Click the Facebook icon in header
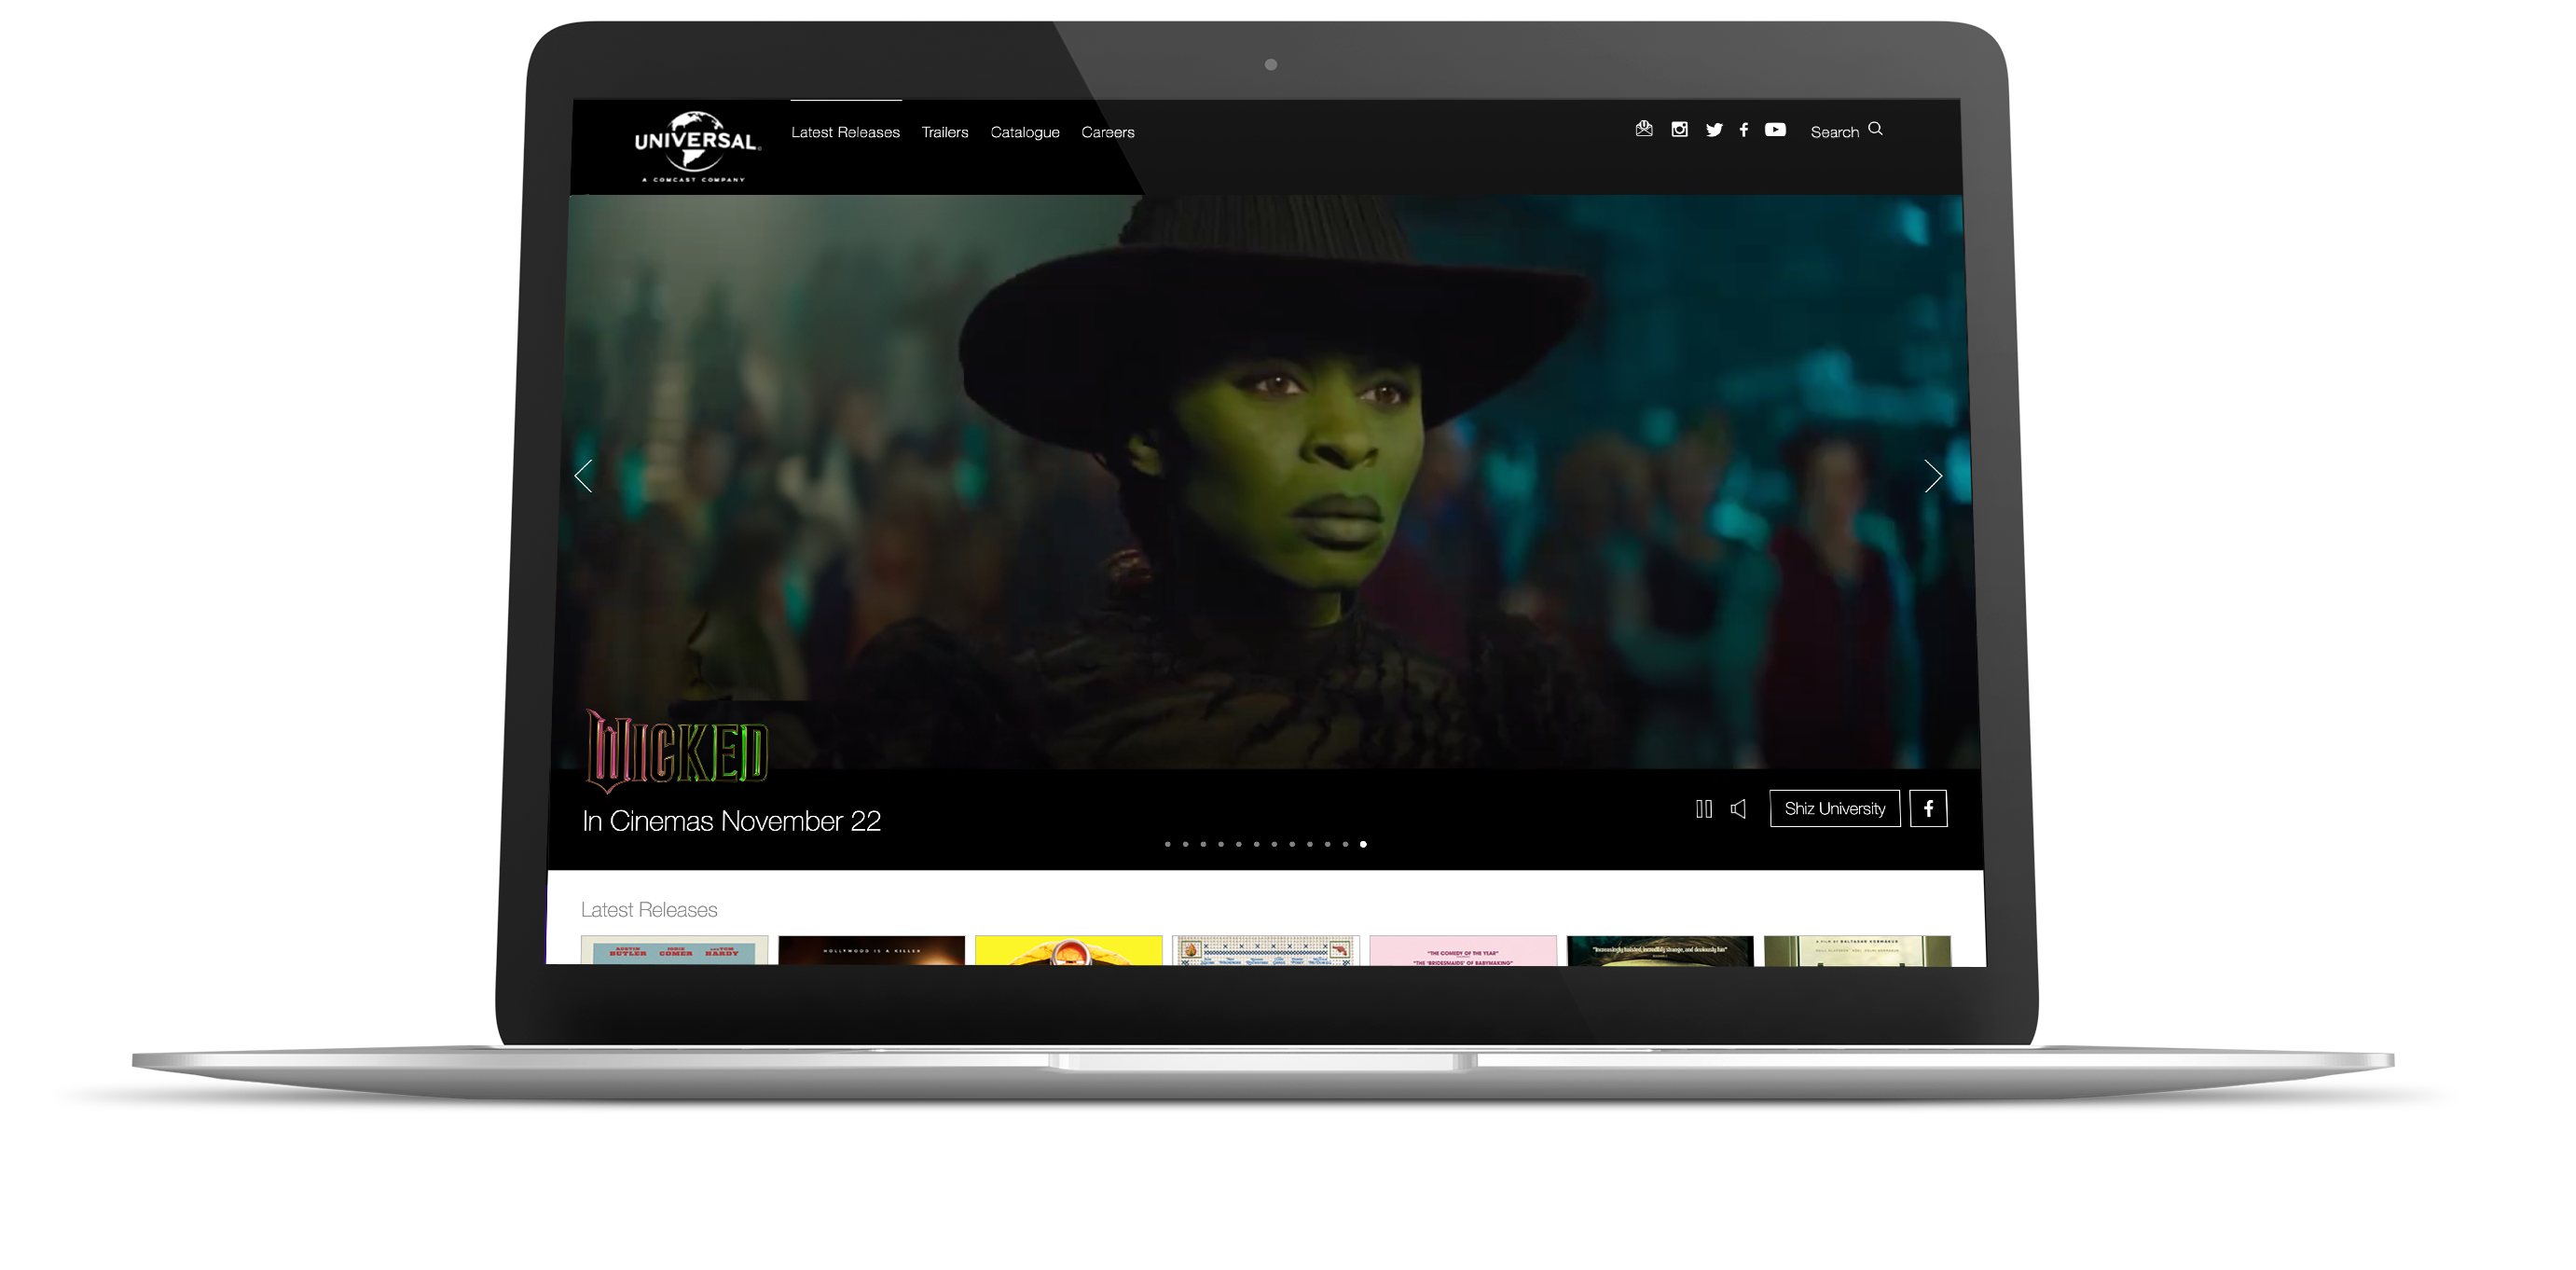 (1744, 130)
